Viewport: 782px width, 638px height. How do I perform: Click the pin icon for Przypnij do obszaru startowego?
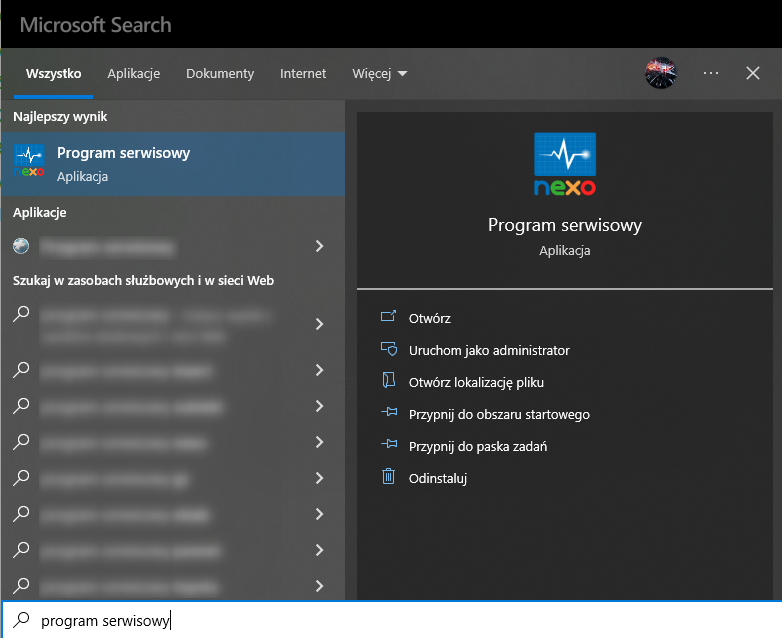[x=389, y=414]
